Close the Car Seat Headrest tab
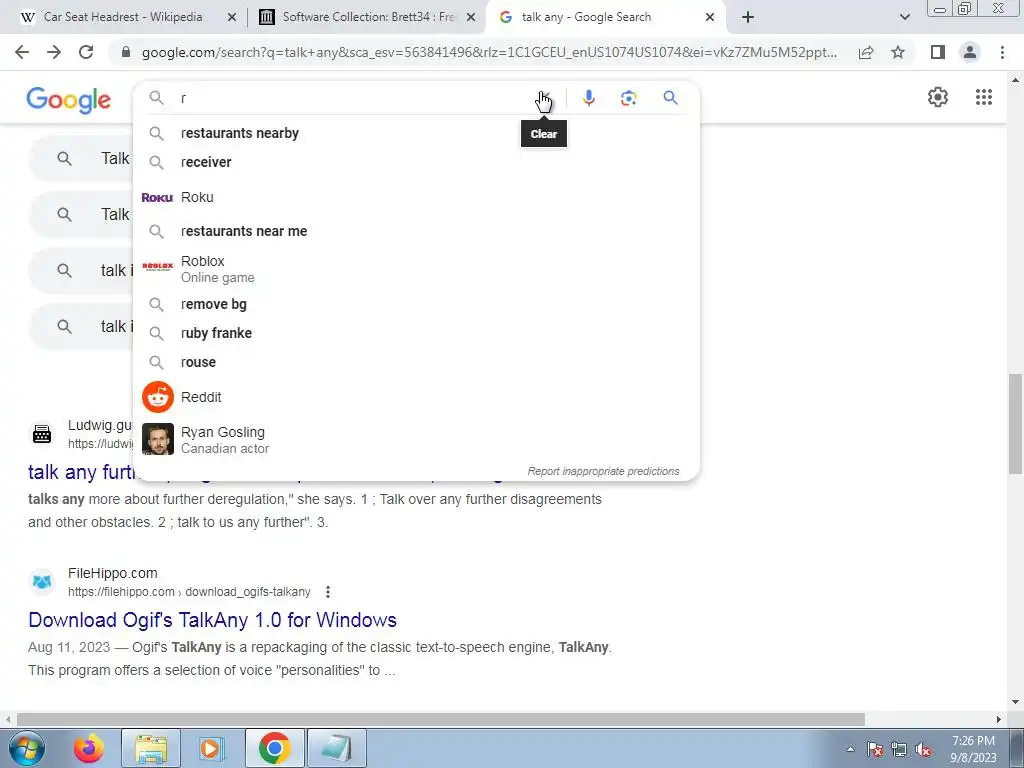The width and height of the screenshot is (1024, 768). tap(232, 18)
